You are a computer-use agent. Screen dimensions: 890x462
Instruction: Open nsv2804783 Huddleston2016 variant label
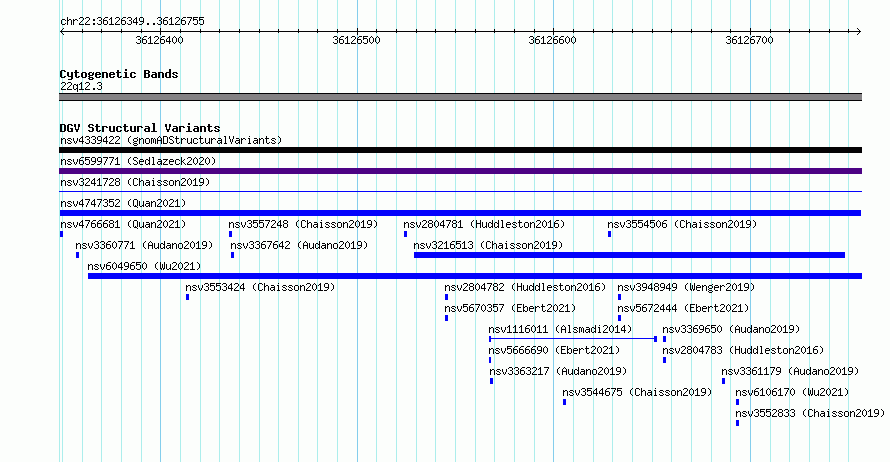(743, 350)
